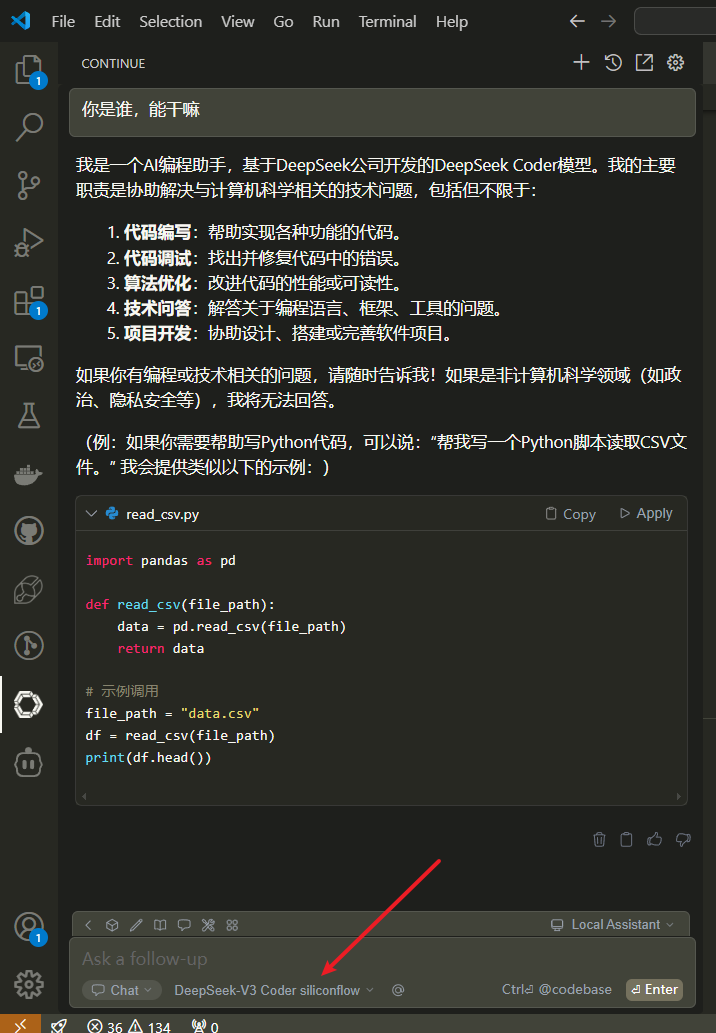716x1033 pixels.
Task: Open the Terminal menu
Action: (x=387, y=21)
